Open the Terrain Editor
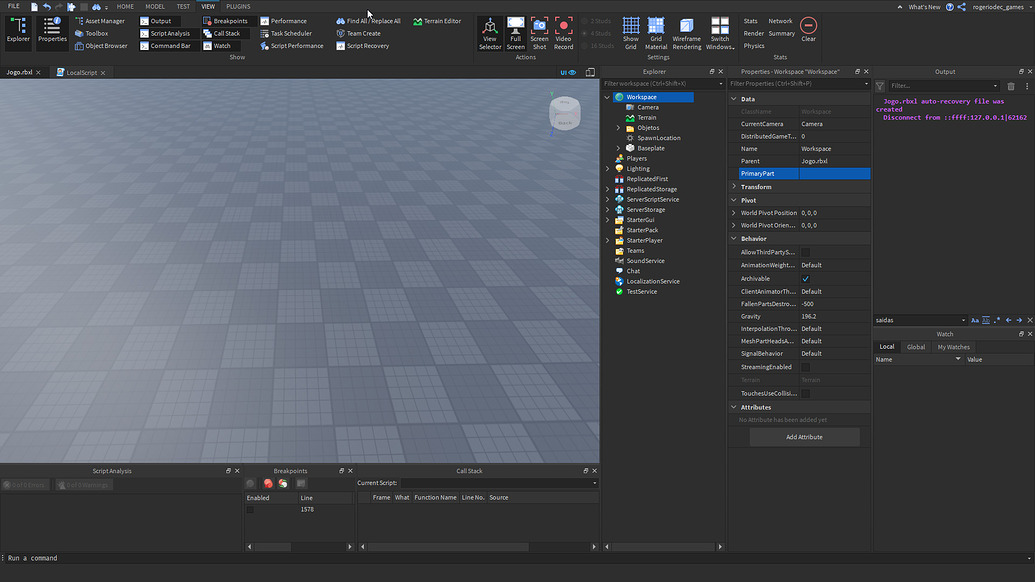The height and width of the screenshot is (582, 1035). pyautogui.click(x=441, y=20)
